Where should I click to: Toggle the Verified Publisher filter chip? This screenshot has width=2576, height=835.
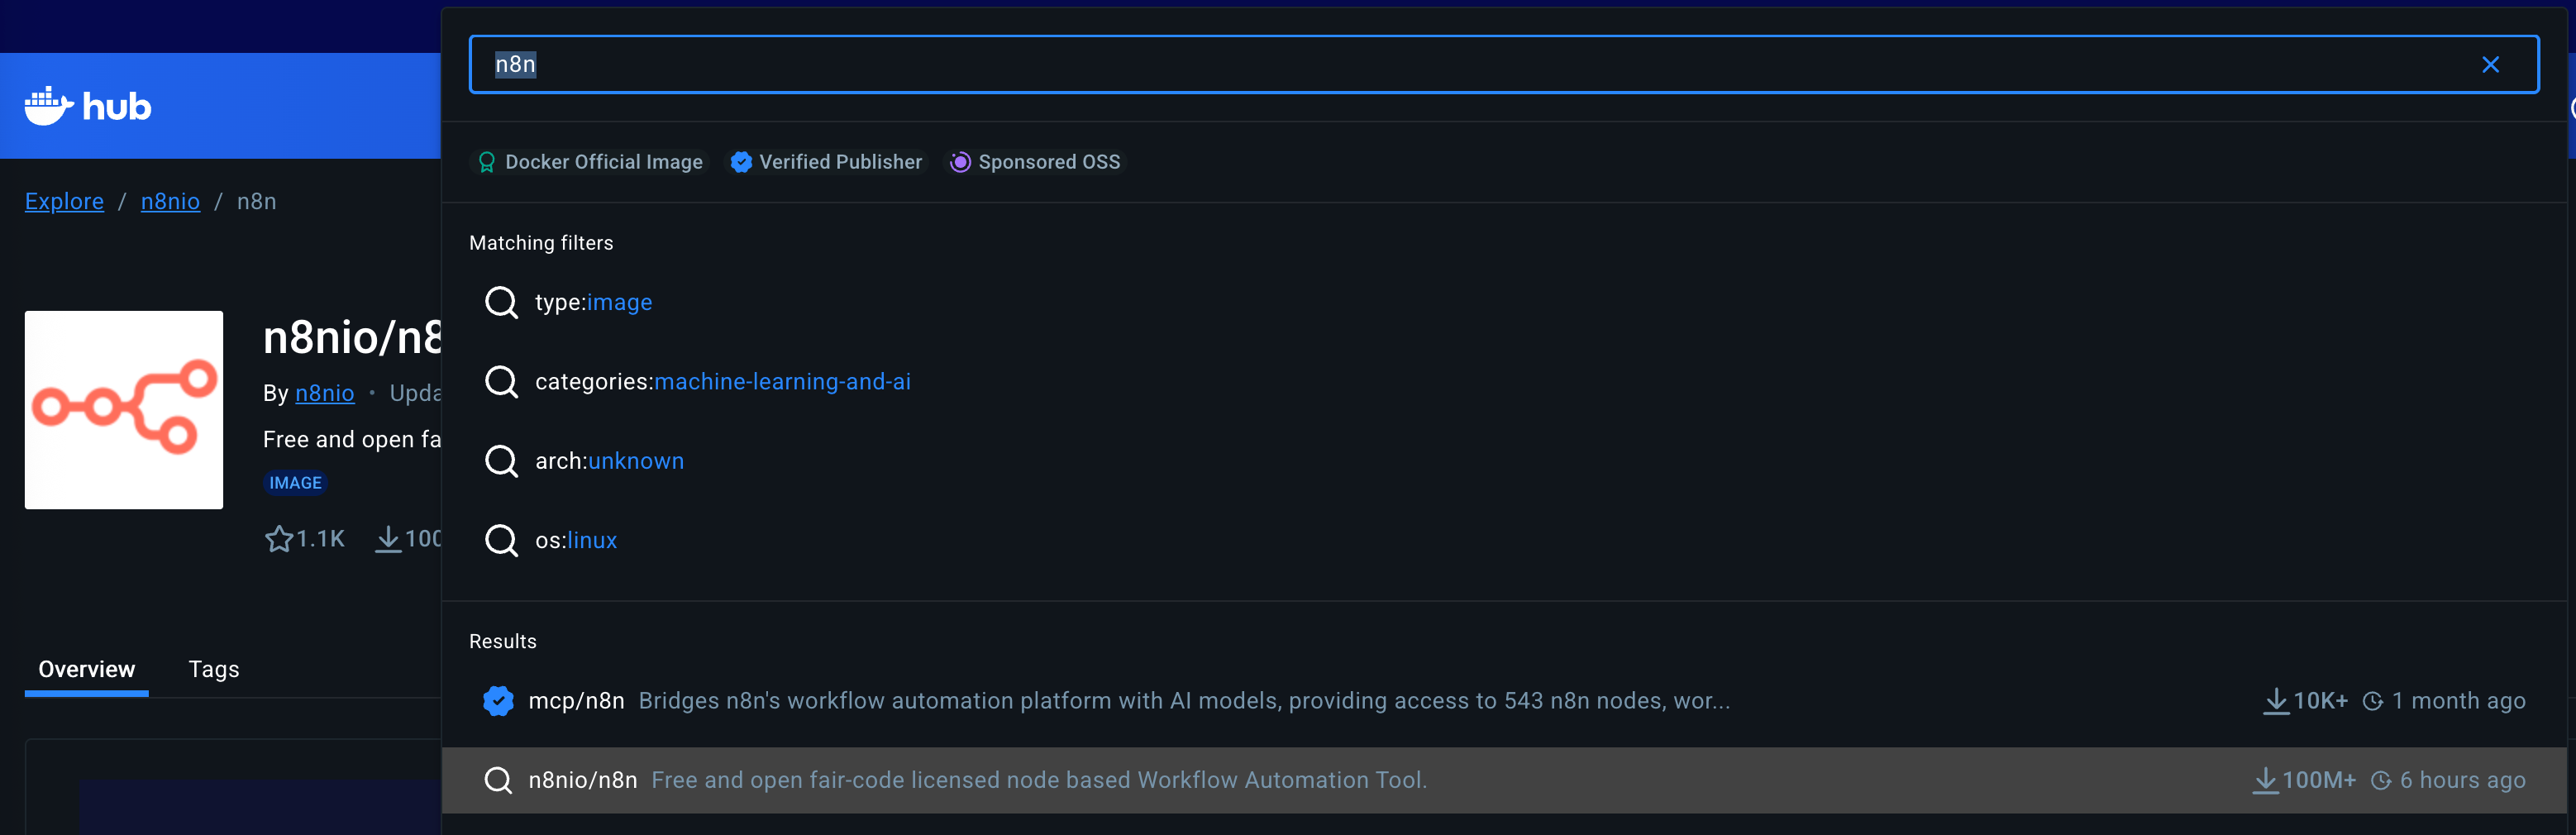pos(826,162)
